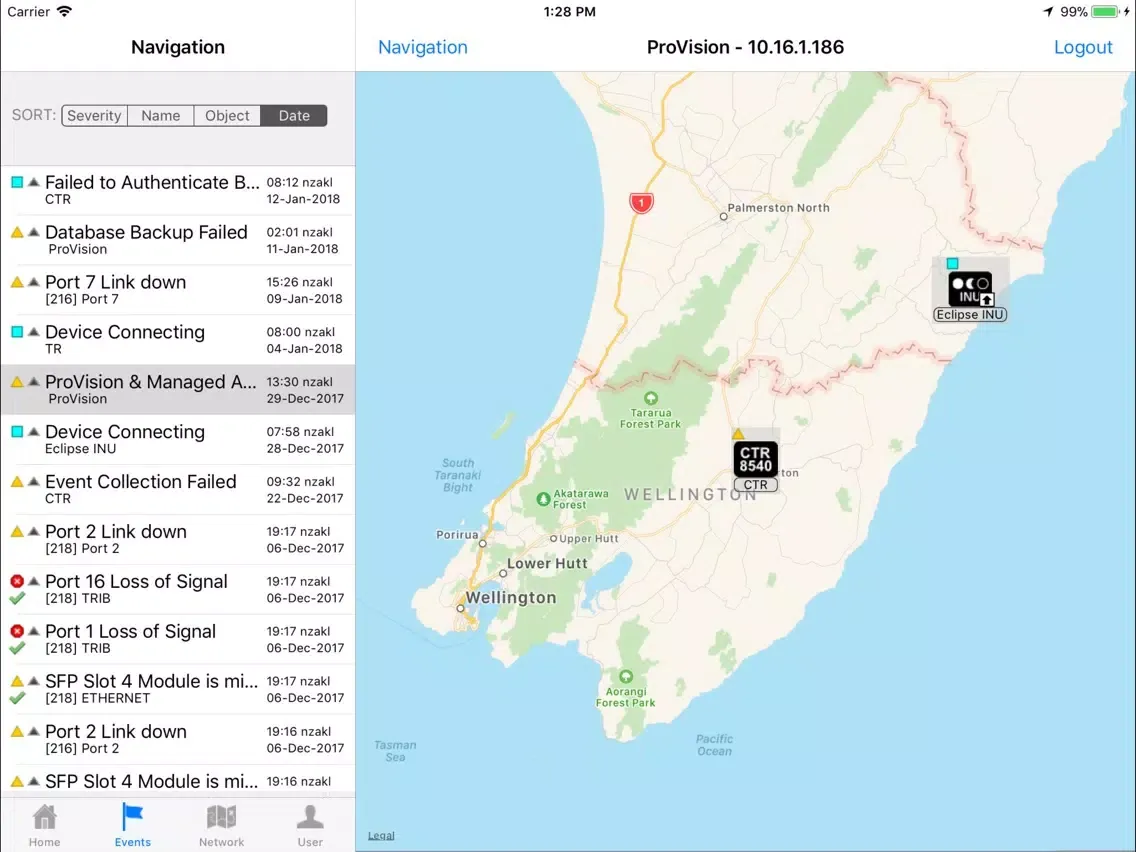Switch to the Events tab
Image resolution: width=1136 pixels, height=852 pixels.
(x=133, y=825)
